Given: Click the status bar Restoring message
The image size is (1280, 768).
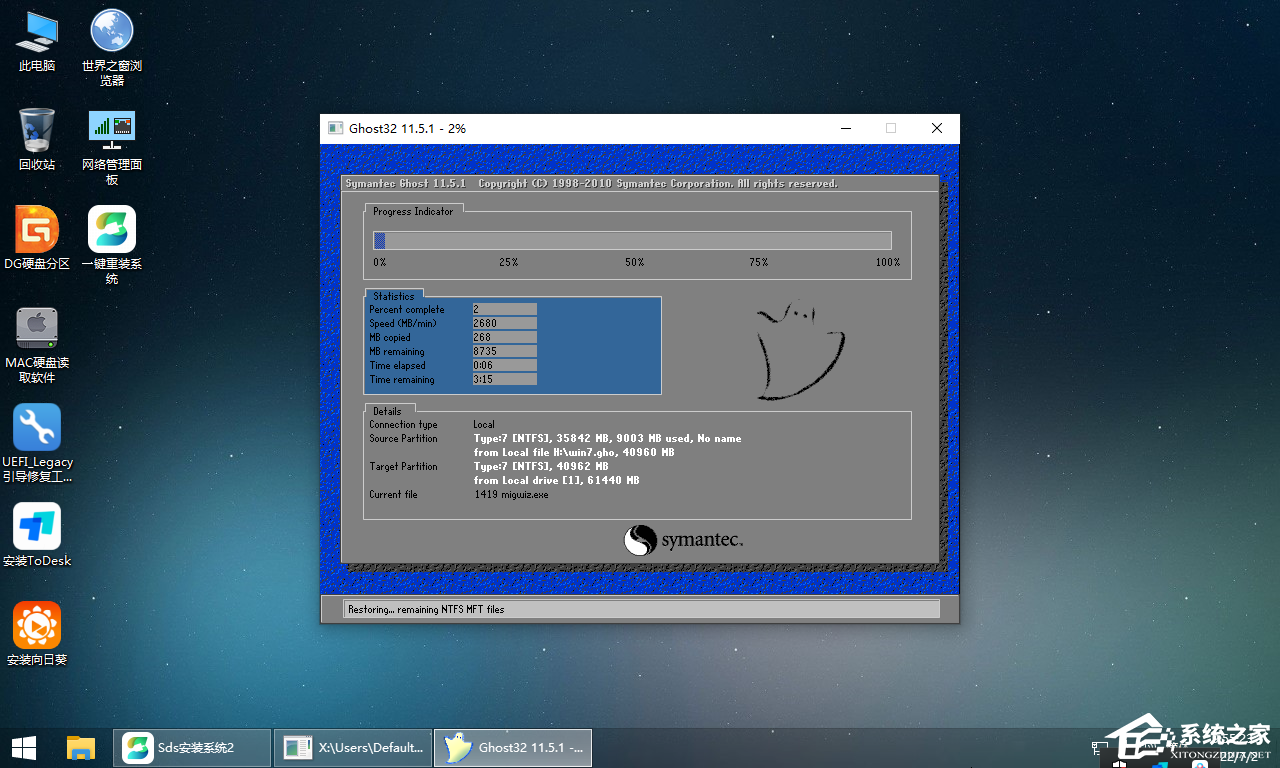Looking at the screenshot, I should (x=426, y=609).
